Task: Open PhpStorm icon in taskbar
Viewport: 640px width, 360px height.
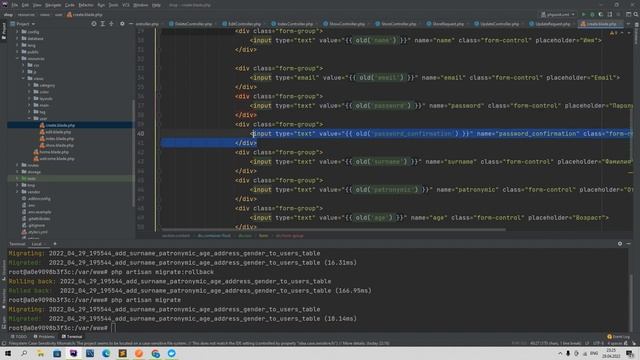Action: [73, 353]
